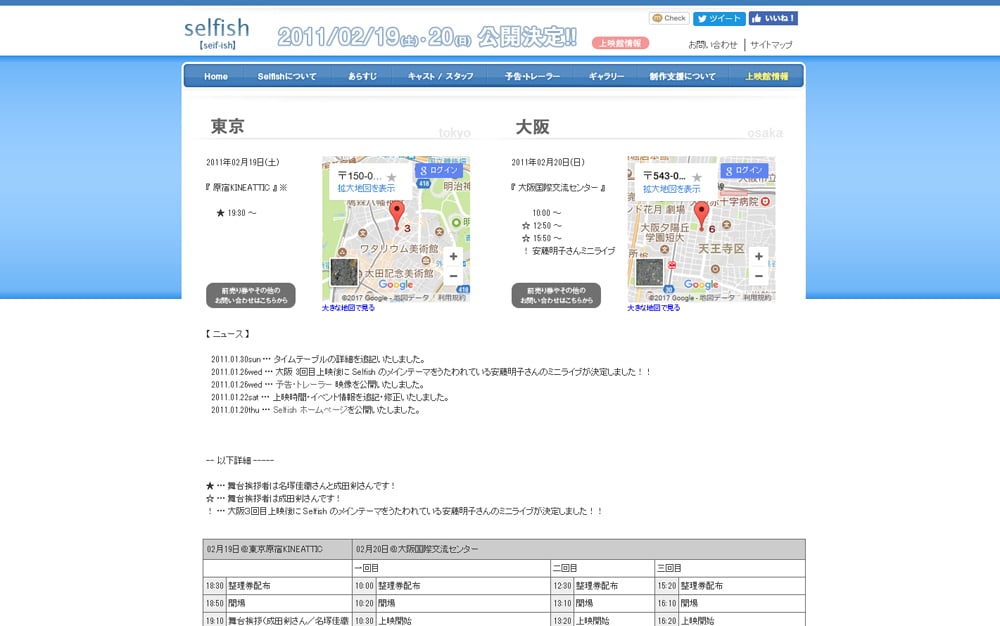1000x626 pixels.
Task: Zoom in on the Osaka map
Action: (x=759, y=257)
